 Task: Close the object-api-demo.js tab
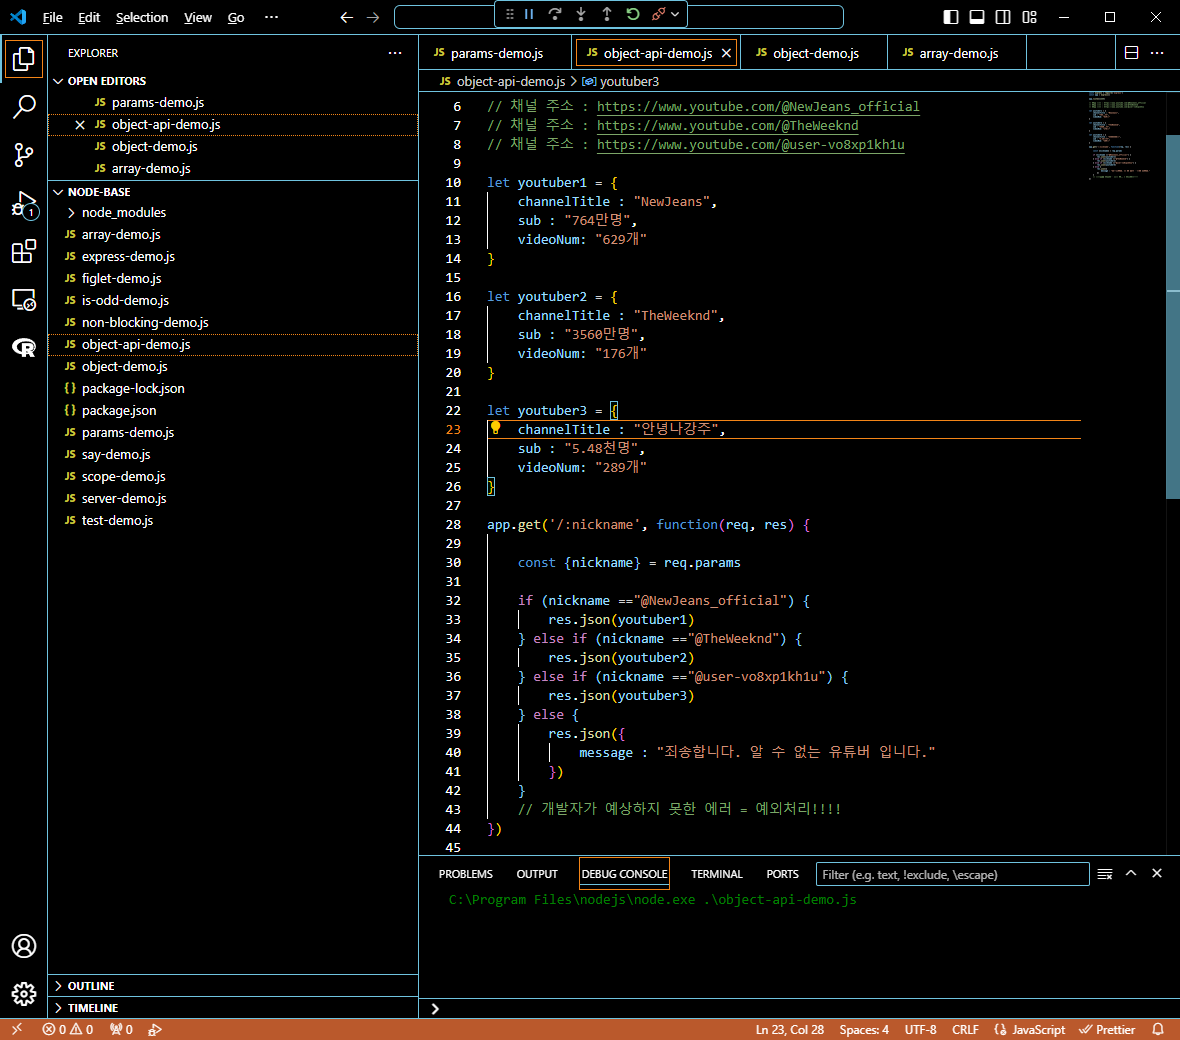(726, 53)
